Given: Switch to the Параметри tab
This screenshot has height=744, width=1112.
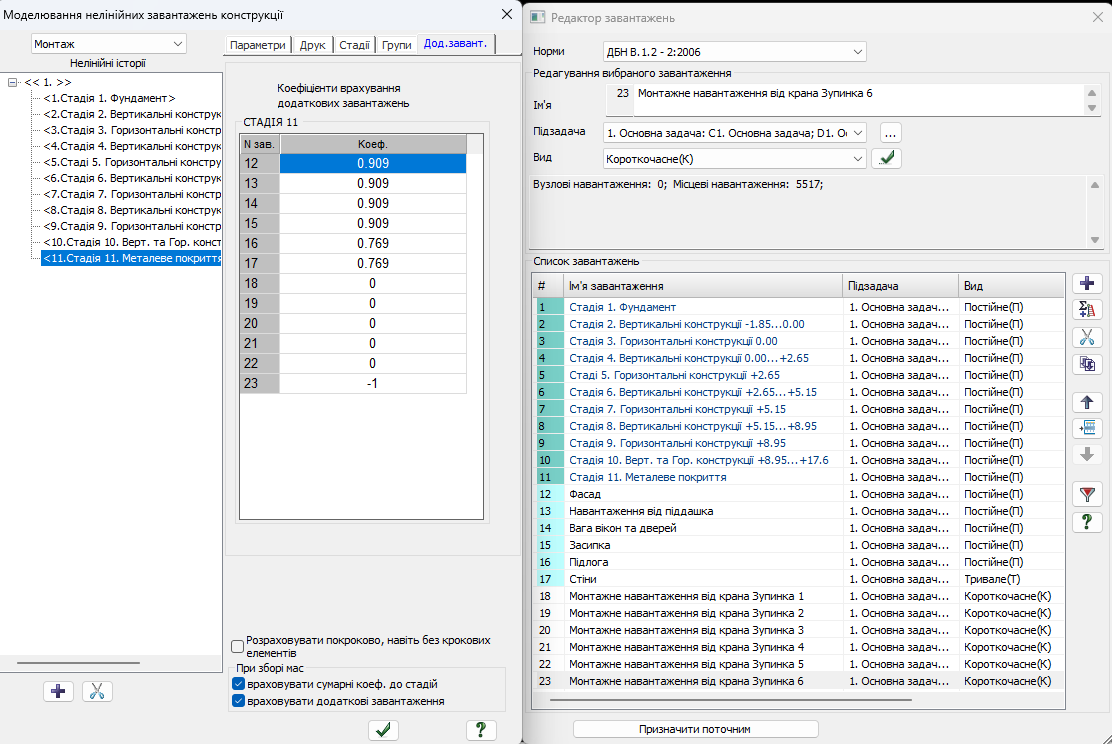Looking at the screenshot, I should (258, 44).
